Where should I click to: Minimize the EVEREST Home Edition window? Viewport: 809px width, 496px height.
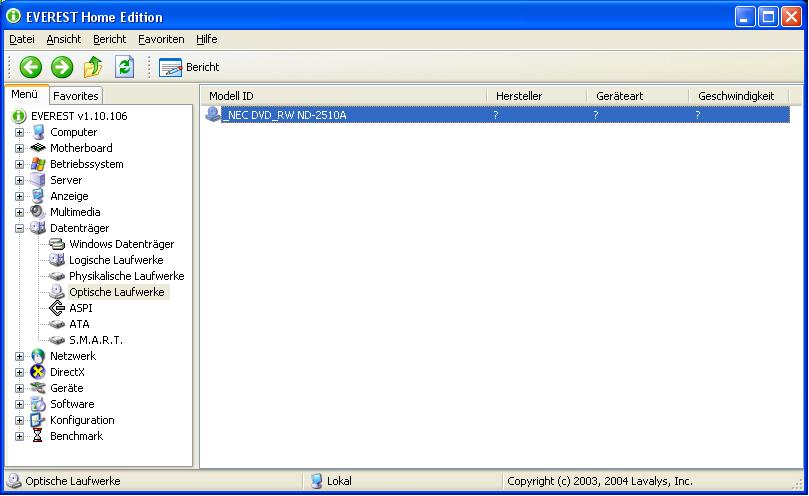pyautogui.click(x=745, y=17)
